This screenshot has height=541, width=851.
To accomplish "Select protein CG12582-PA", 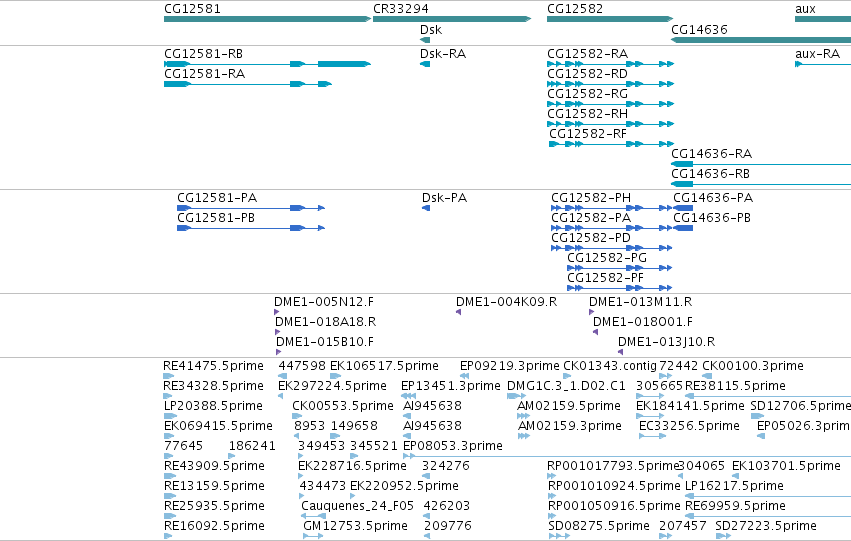I will click(x=612, y=228).
